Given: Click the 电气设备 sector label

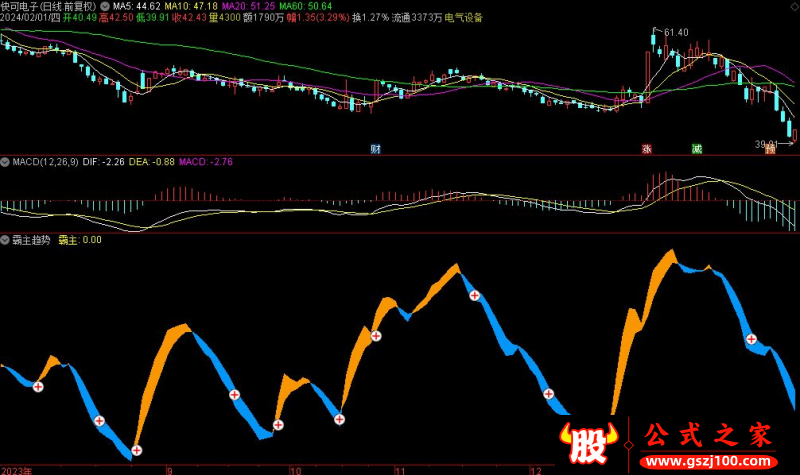Looking at the screenshot, I should pos(463,18).
